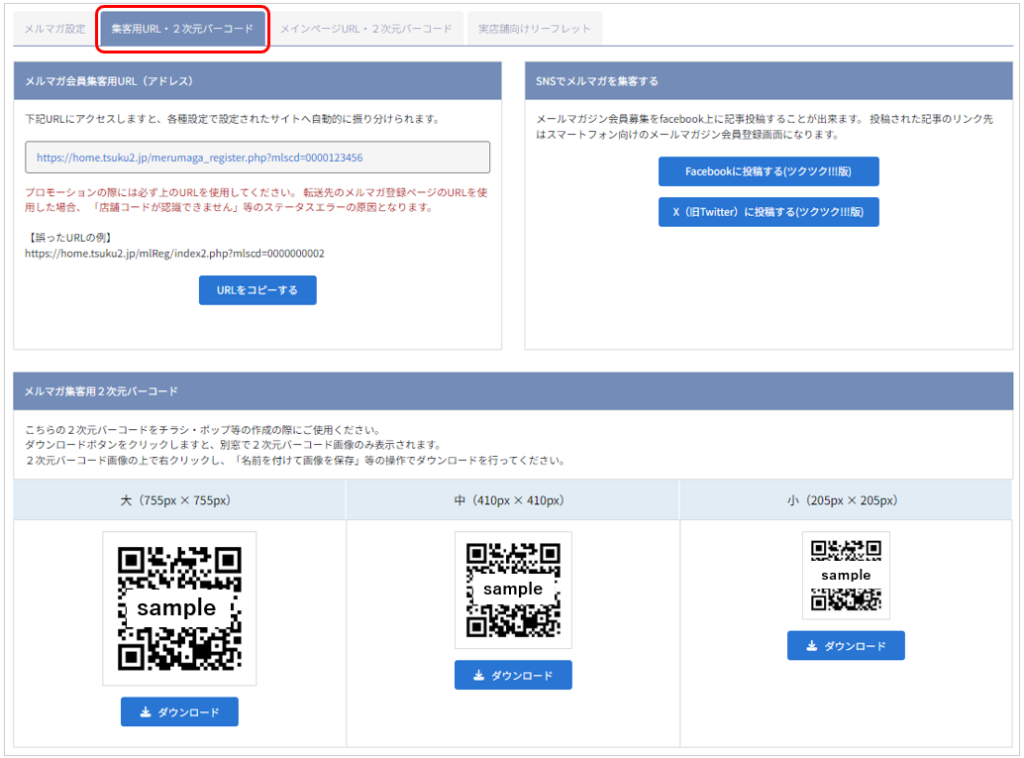
Task: Click the メルマガ集客用2次元バーコード header
Action: click(x=513, y=391)
